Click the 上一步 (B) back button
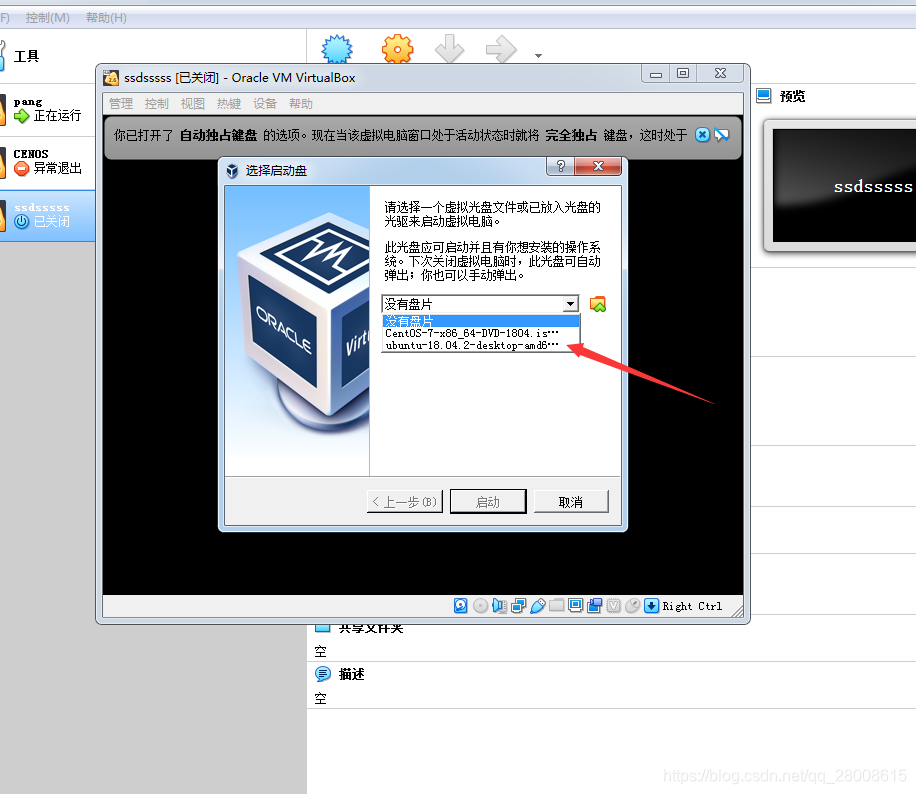 404,502
